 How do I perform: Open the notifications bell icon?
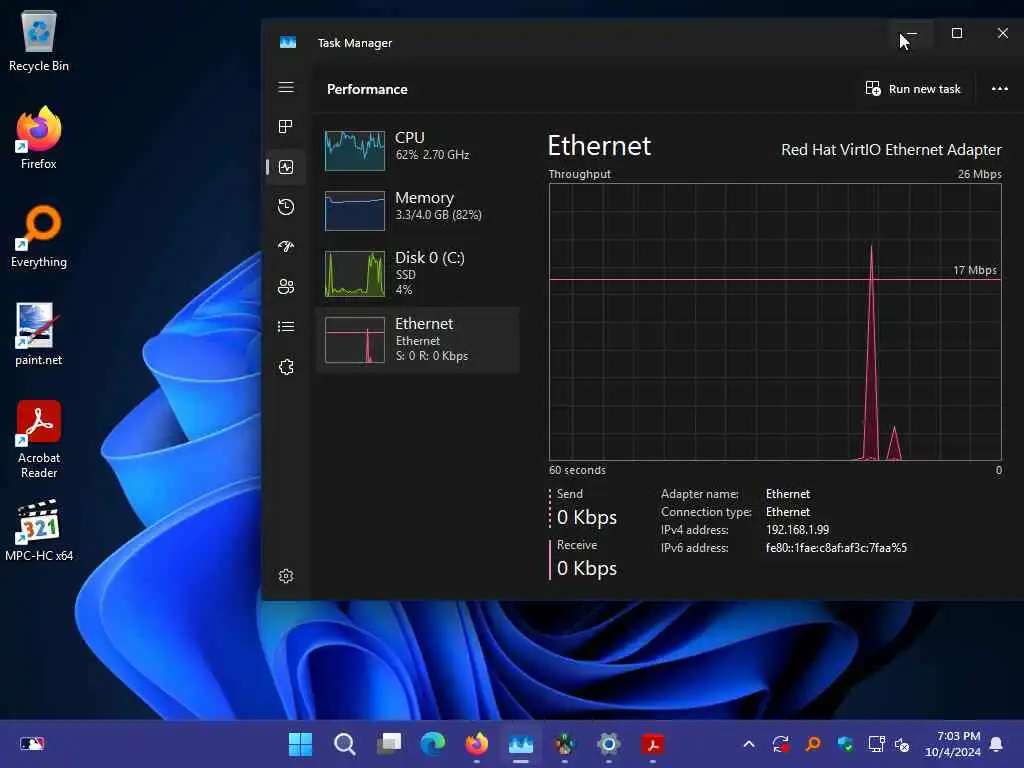point(996,744)
